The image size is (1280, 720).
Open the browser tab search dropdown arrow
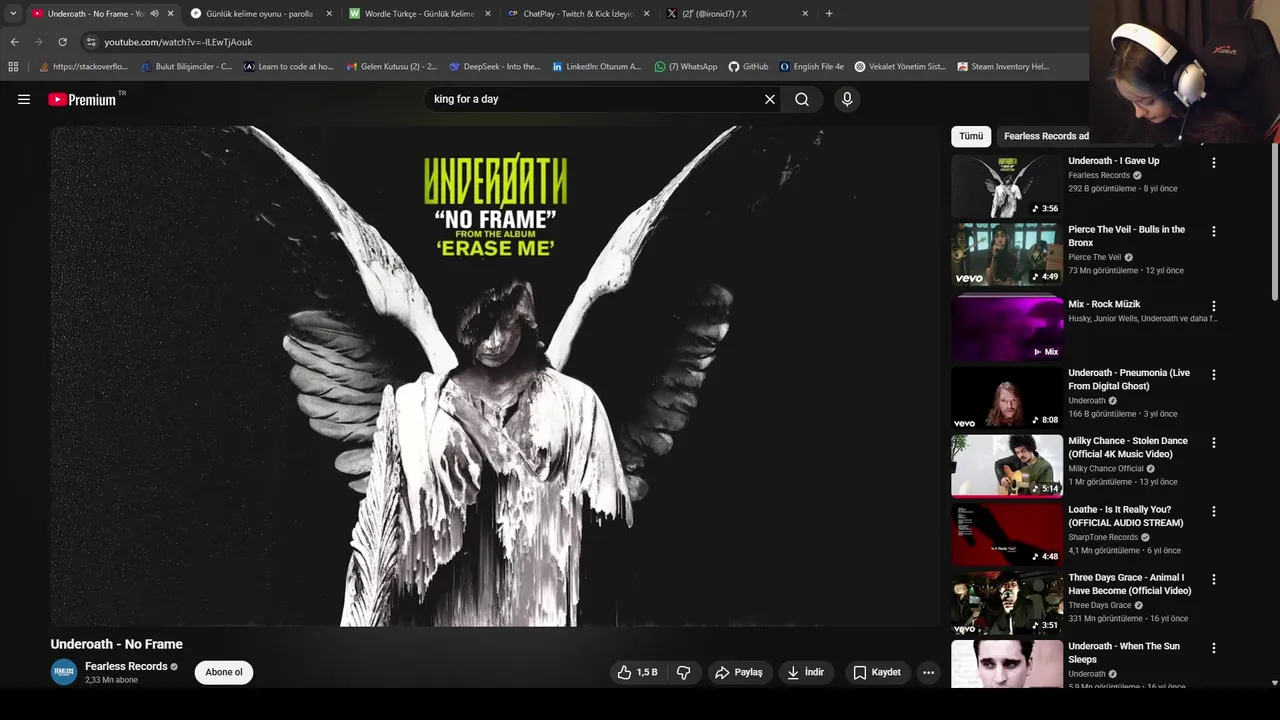pos(13,14)
